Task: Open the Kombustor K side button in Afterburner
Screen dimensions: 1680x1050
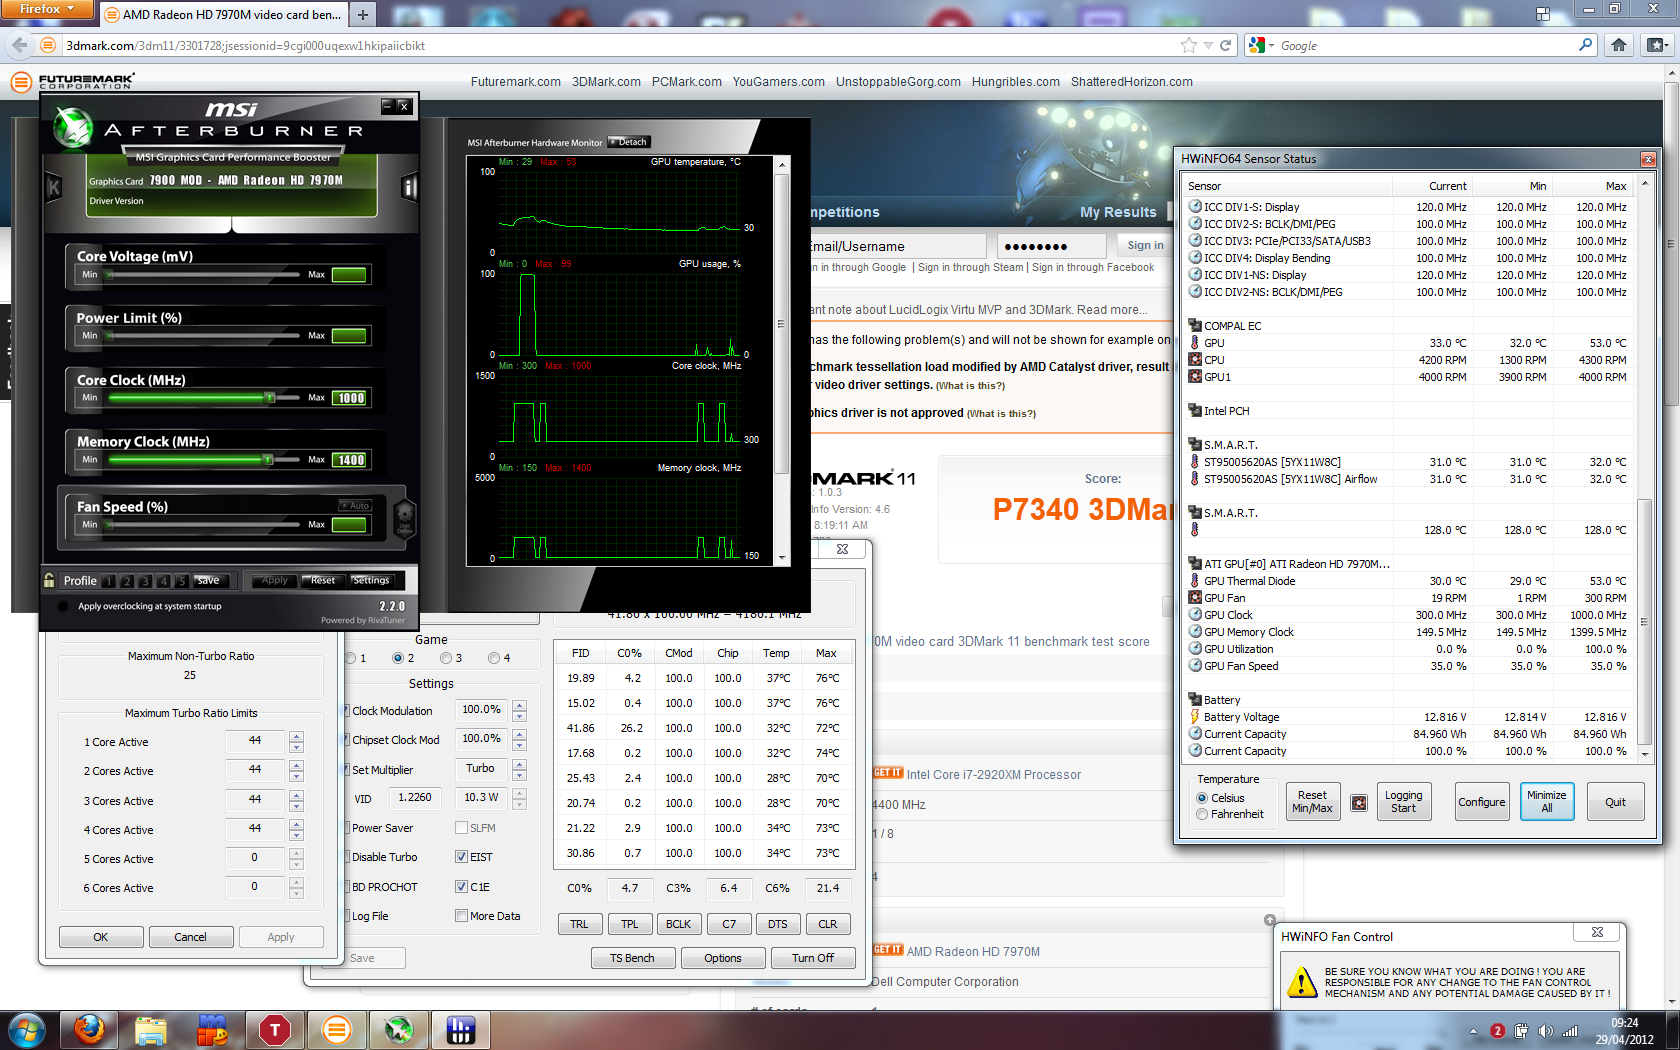Action: click(x=54, y=187)
